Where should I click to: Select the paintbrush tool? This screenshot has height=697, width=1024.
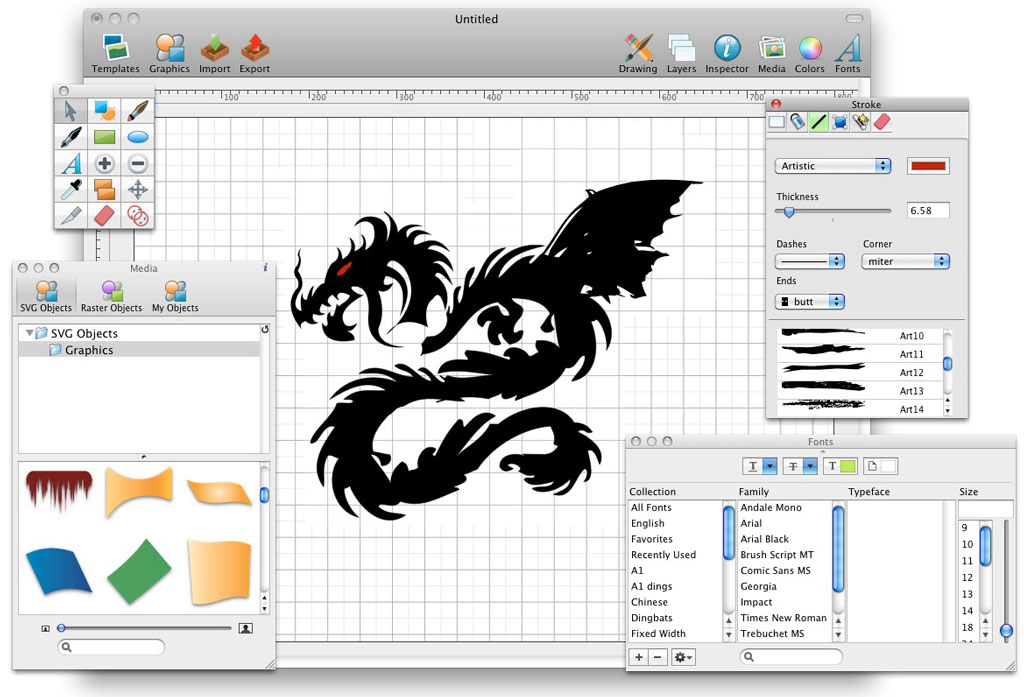click(138, 111)
